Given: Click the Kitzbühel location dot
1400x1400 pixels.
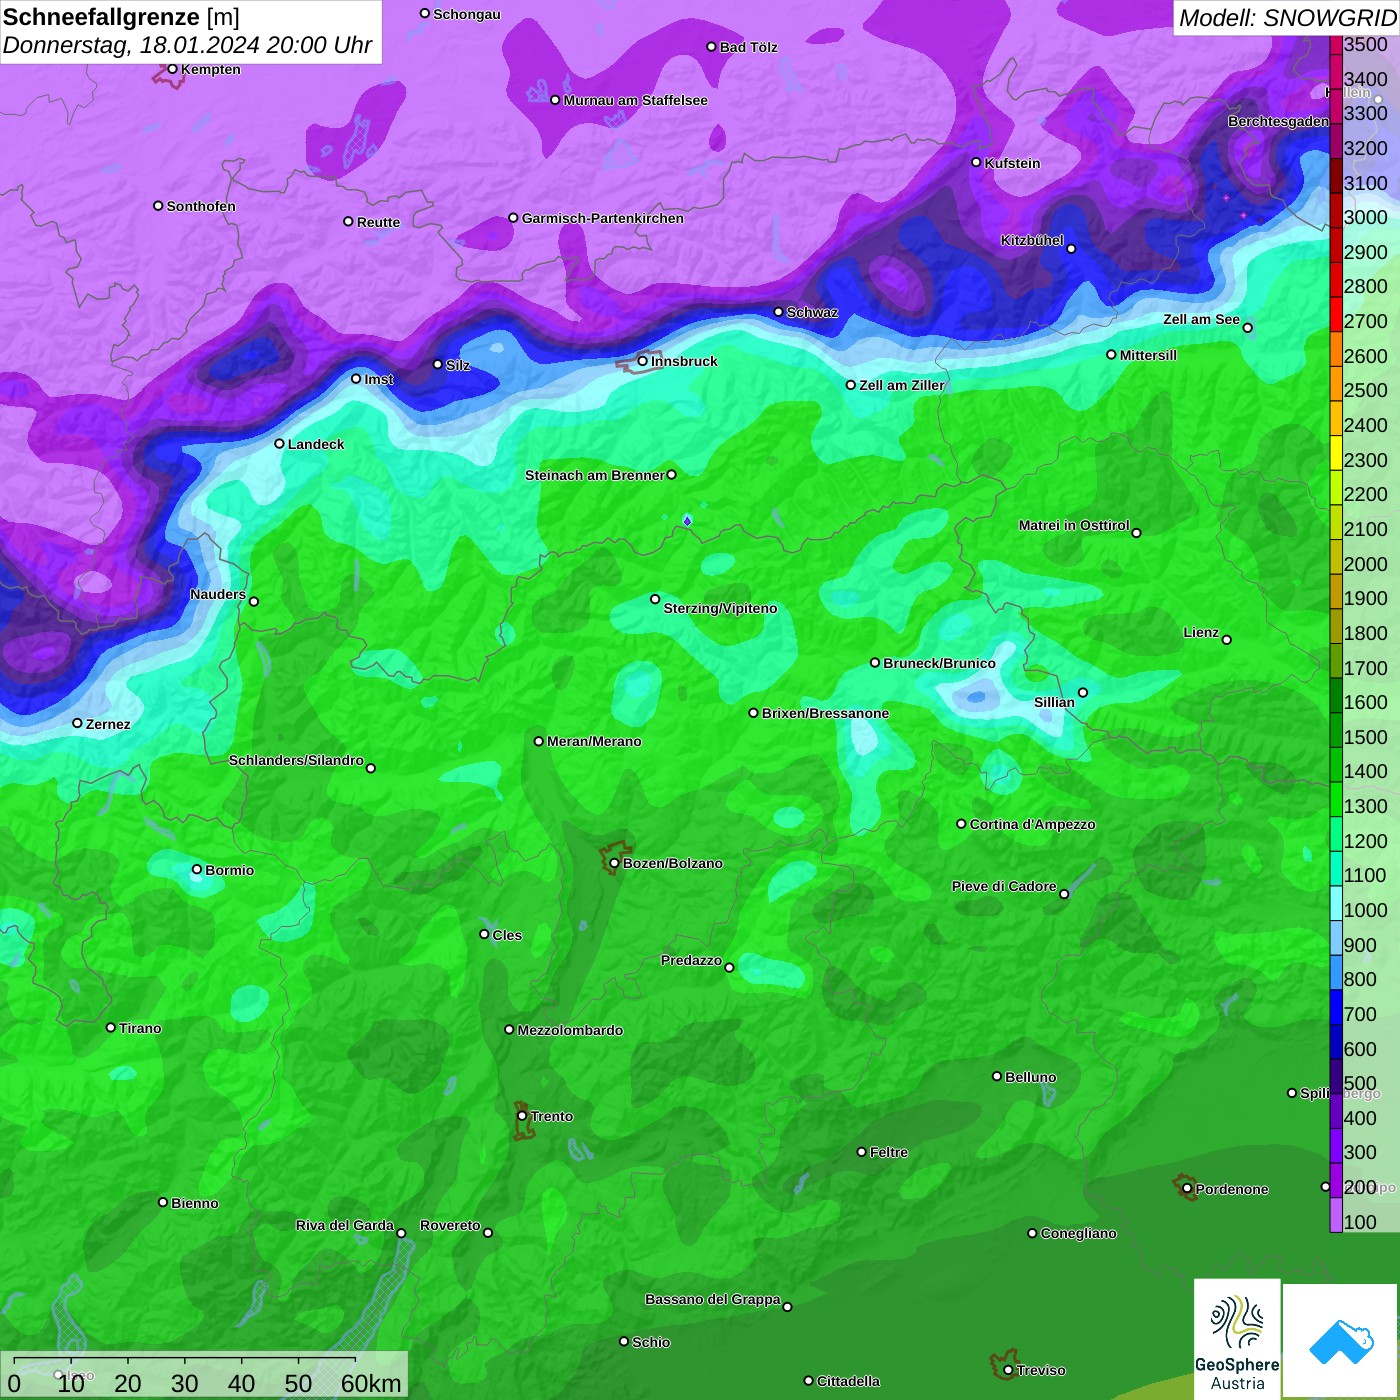Looking at the screenshot, I should pos(1071,249).
